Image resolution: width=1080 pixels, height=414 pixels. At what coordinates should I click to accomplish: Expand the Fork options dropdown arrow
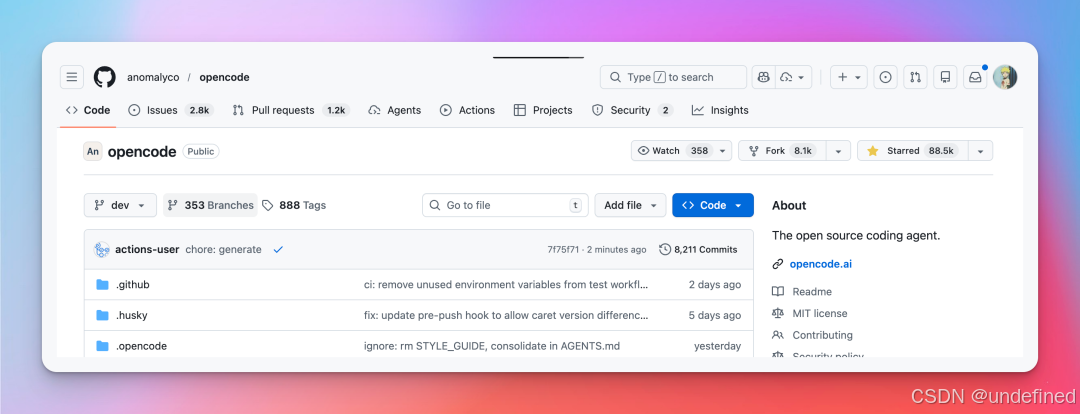pos(838,151)
